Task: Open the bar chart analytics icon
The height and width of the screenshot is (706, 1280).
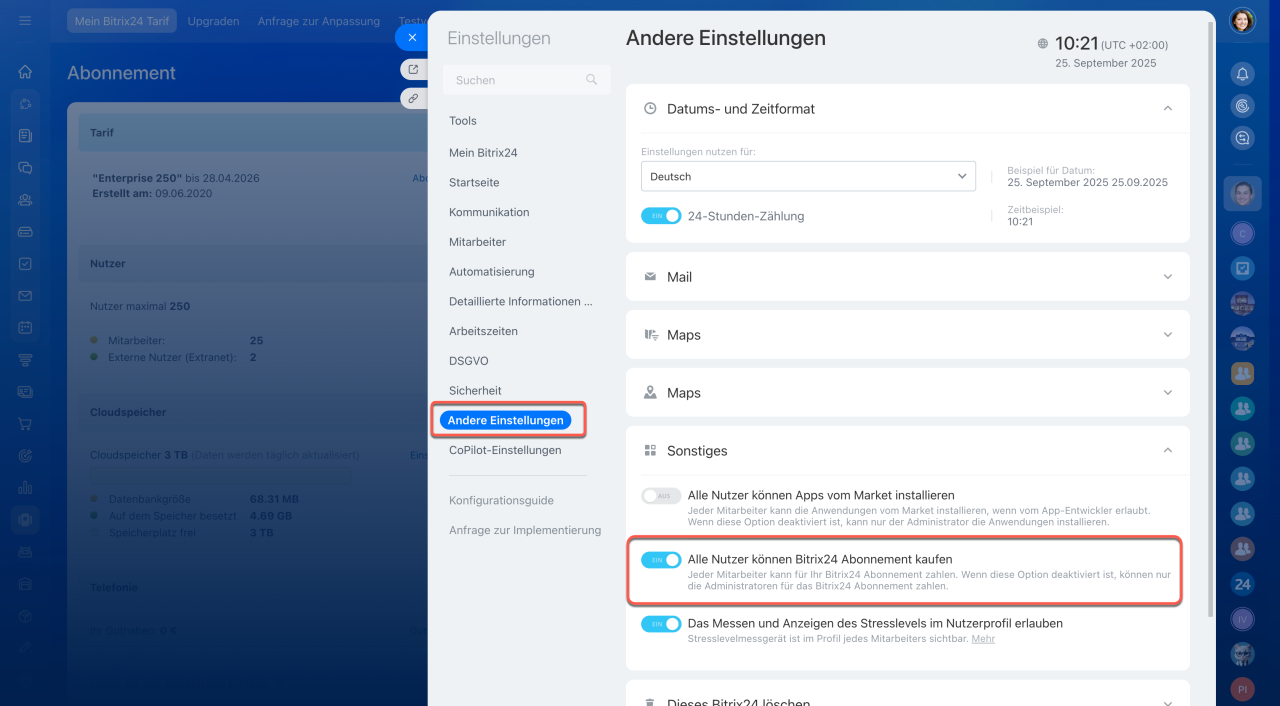Action: 25,488
